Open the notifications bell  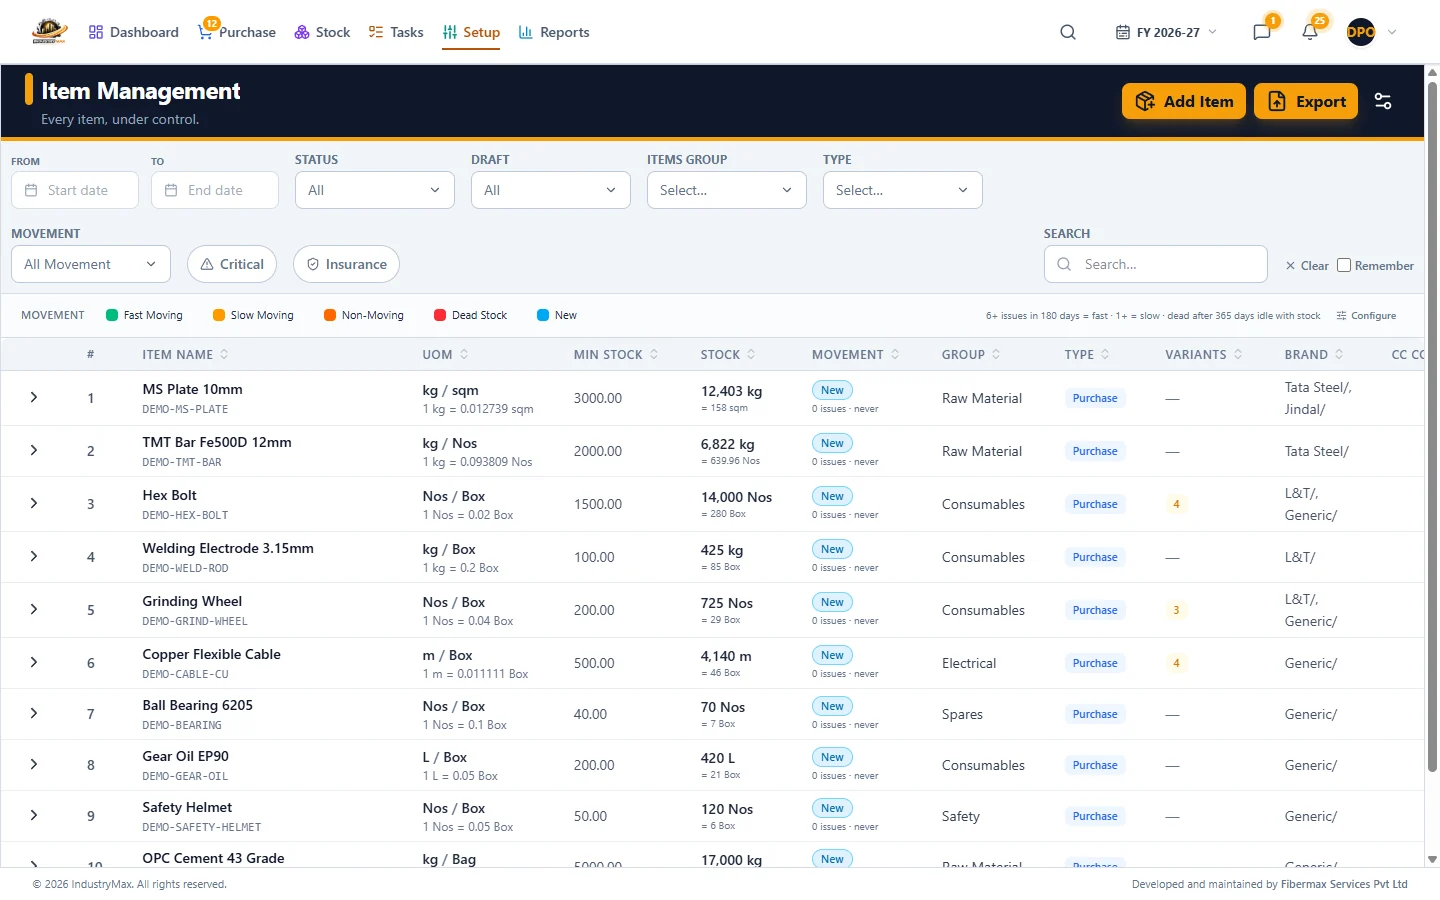click(x=1310, y=32)
